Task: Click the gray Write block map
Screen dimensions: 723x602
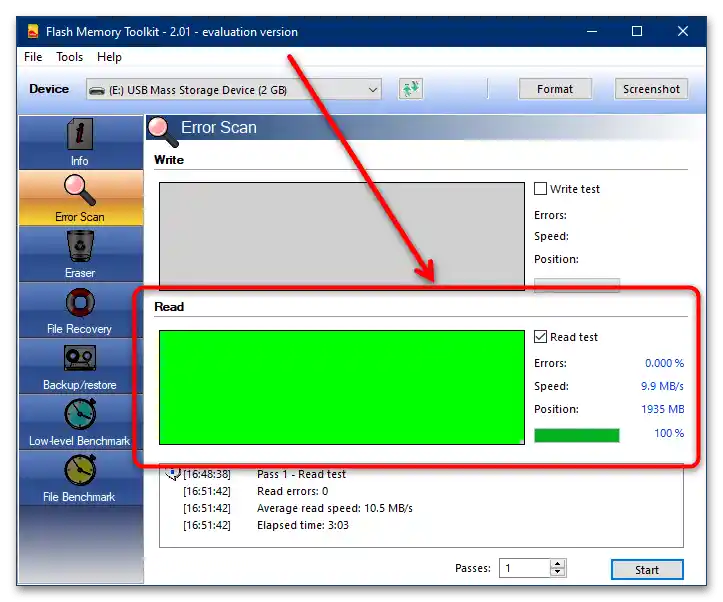Action: pyautogui.click(x=342, y=234)
